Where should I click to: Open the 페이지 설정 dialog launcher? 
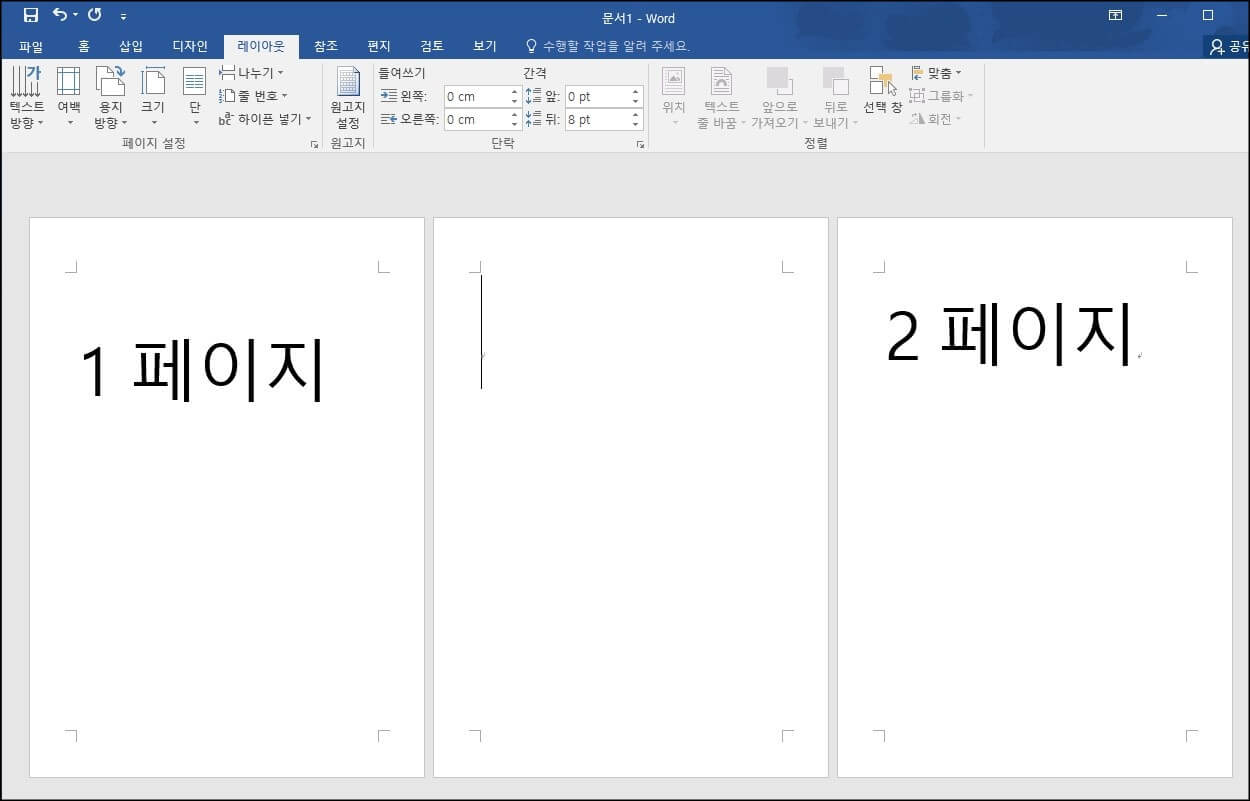pyautogui.click(x=314, y=145)
